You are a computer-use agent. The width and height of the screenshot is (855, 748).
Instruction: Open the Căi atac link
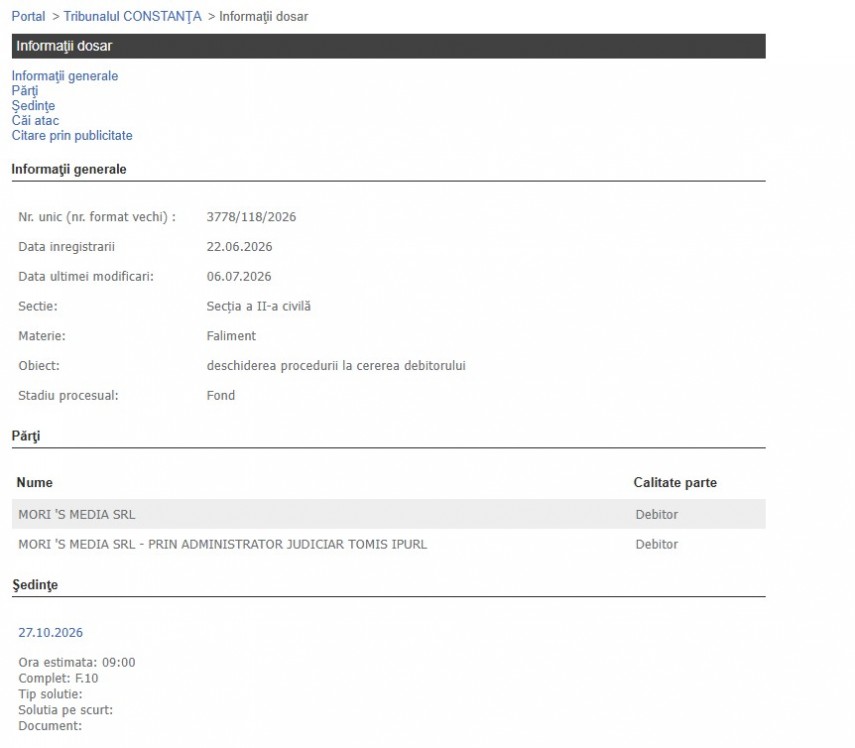coord(35,120)
